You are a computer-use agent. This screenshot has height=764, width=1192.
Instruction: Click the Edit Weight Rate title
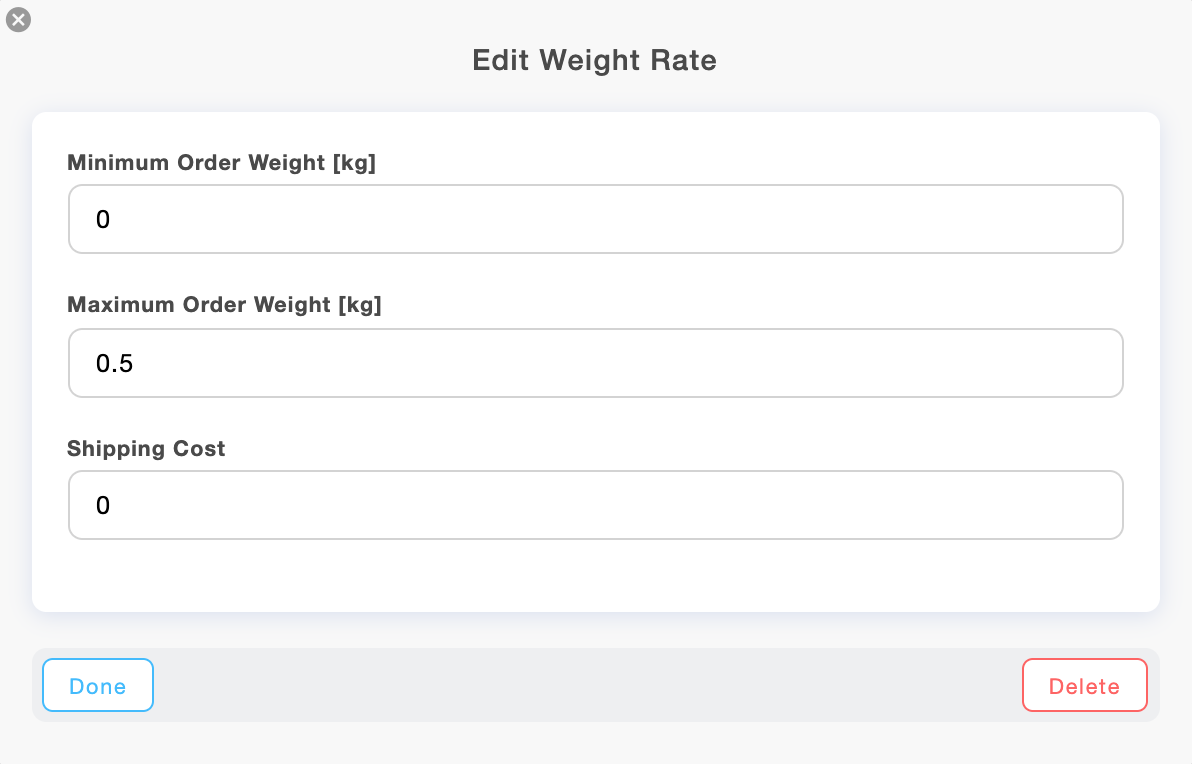coord(594,60)
